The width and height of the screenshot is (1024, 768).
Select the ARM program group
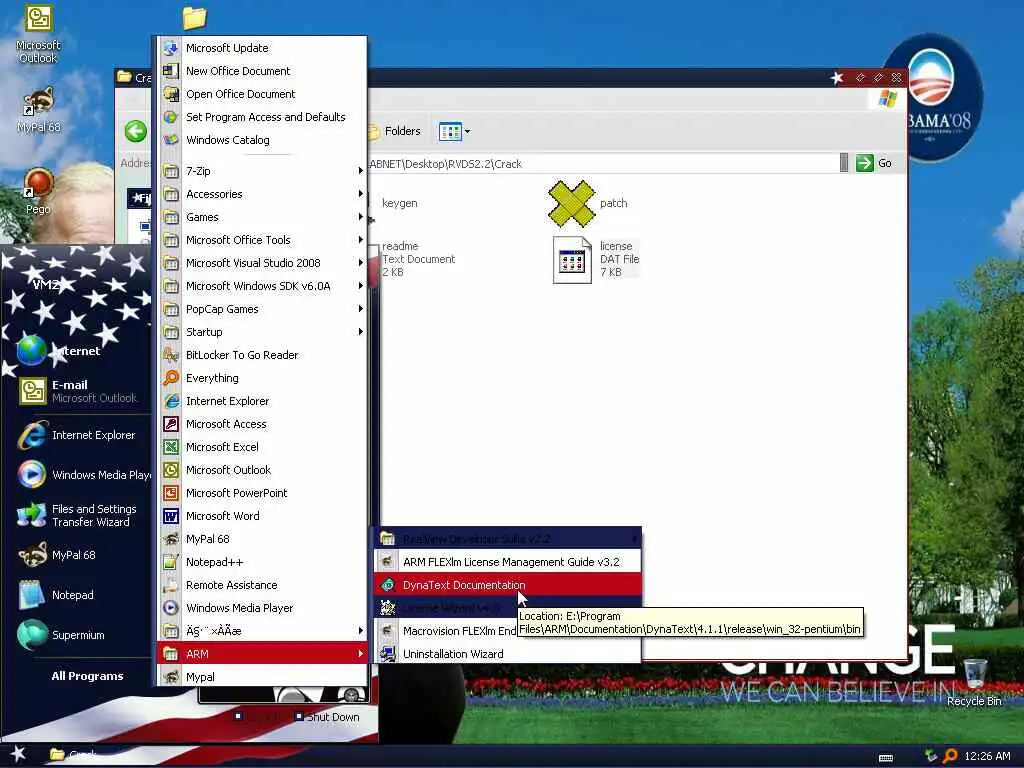point(262,654)
